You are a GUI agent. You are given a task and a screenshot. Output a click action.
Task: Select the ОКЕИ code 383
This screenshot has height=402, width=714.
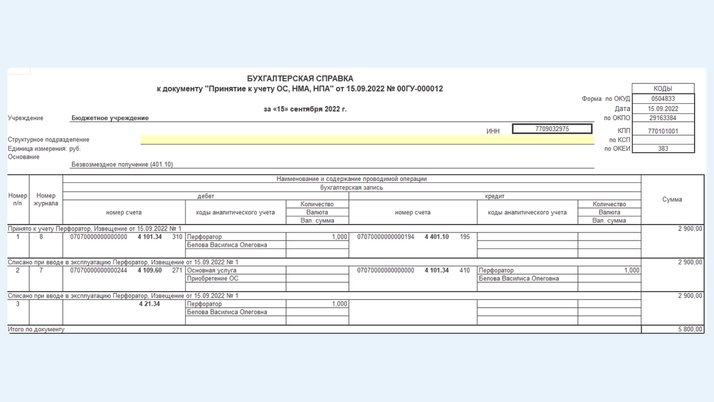coord(663,148)
